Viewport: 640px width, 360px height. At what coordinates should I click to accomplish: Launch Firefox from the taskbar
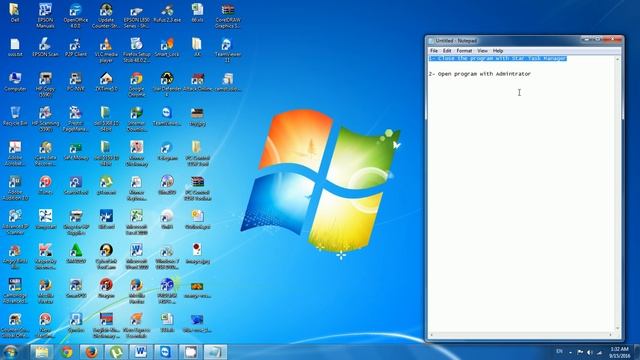click(91, 352)
